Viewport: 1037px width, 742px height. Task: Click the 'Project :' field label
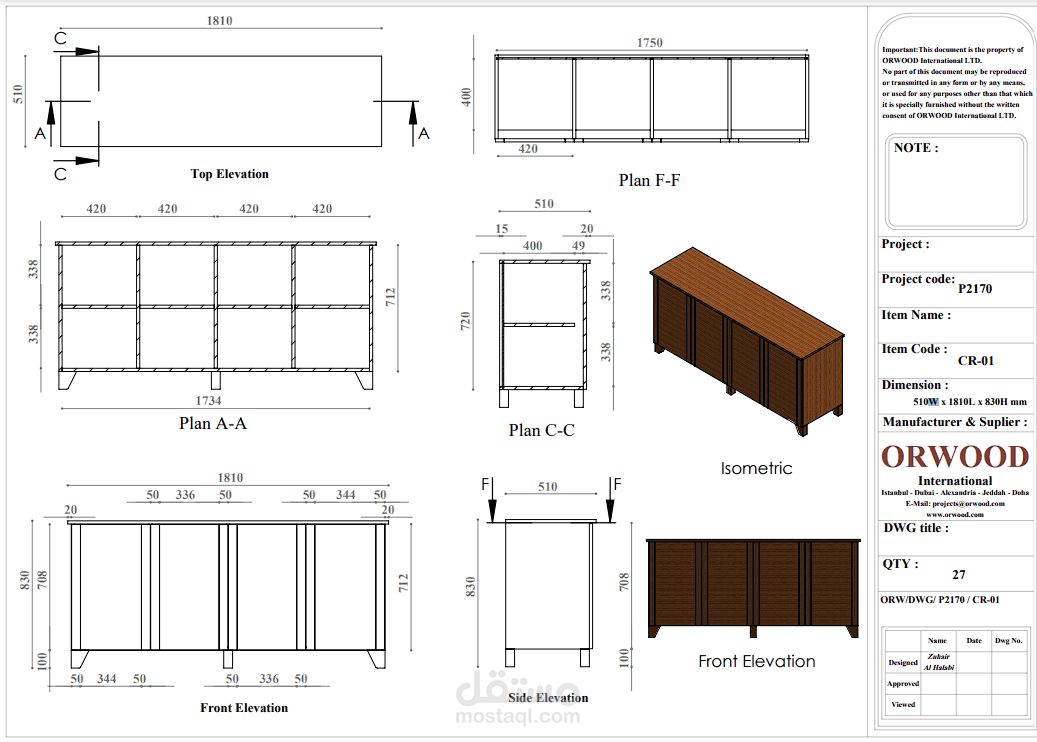[x=905, y=244]
